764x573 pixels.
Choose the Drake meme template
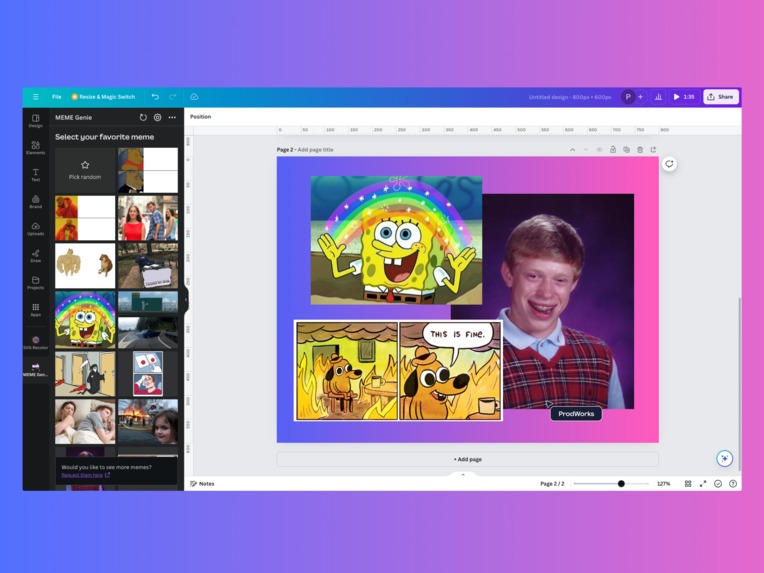pyautogui.click(x=85, y=218)
